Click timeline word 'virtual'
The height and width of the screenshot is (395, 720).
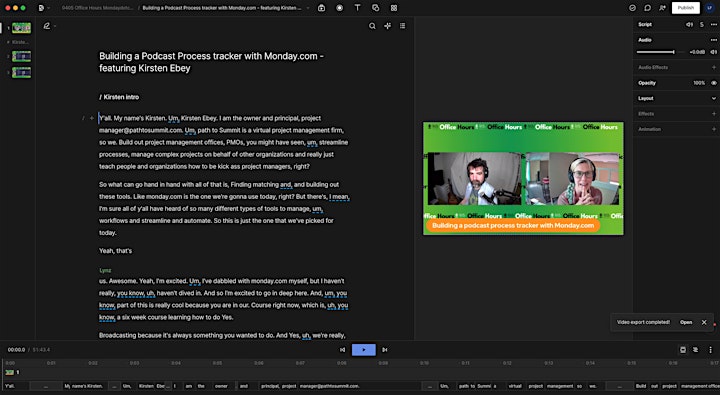coord(515,386)
